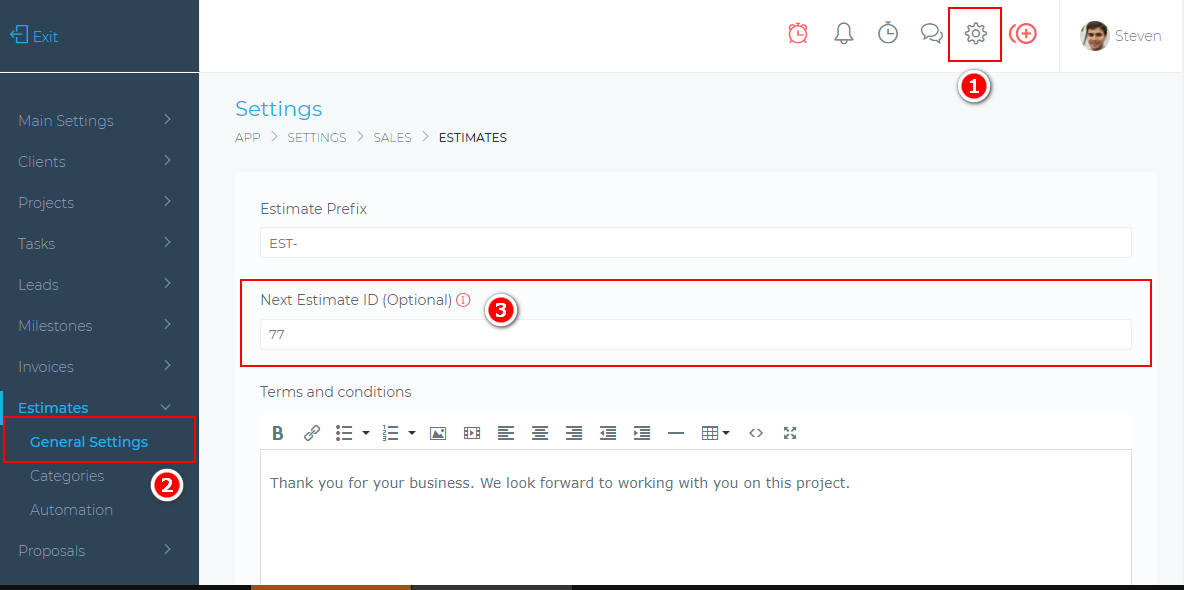Screen dimensions: 1184x590
Task: Click the red quick-add icon
Action: [1023, 33]
